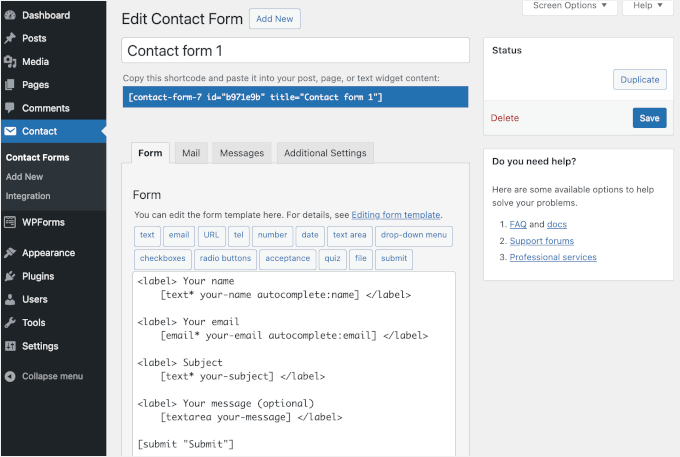680x457 pixels.
Task: Click the red Delete link
Action: 504,118
